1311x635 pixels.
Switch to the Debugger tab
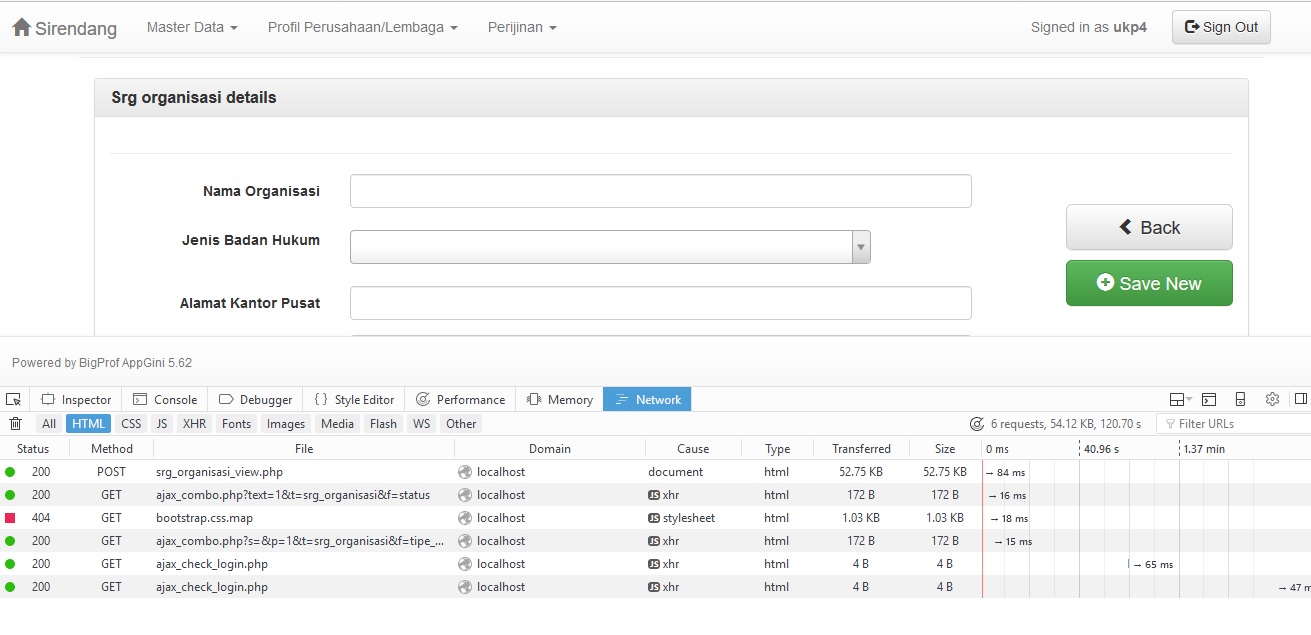tap(255, 399)
